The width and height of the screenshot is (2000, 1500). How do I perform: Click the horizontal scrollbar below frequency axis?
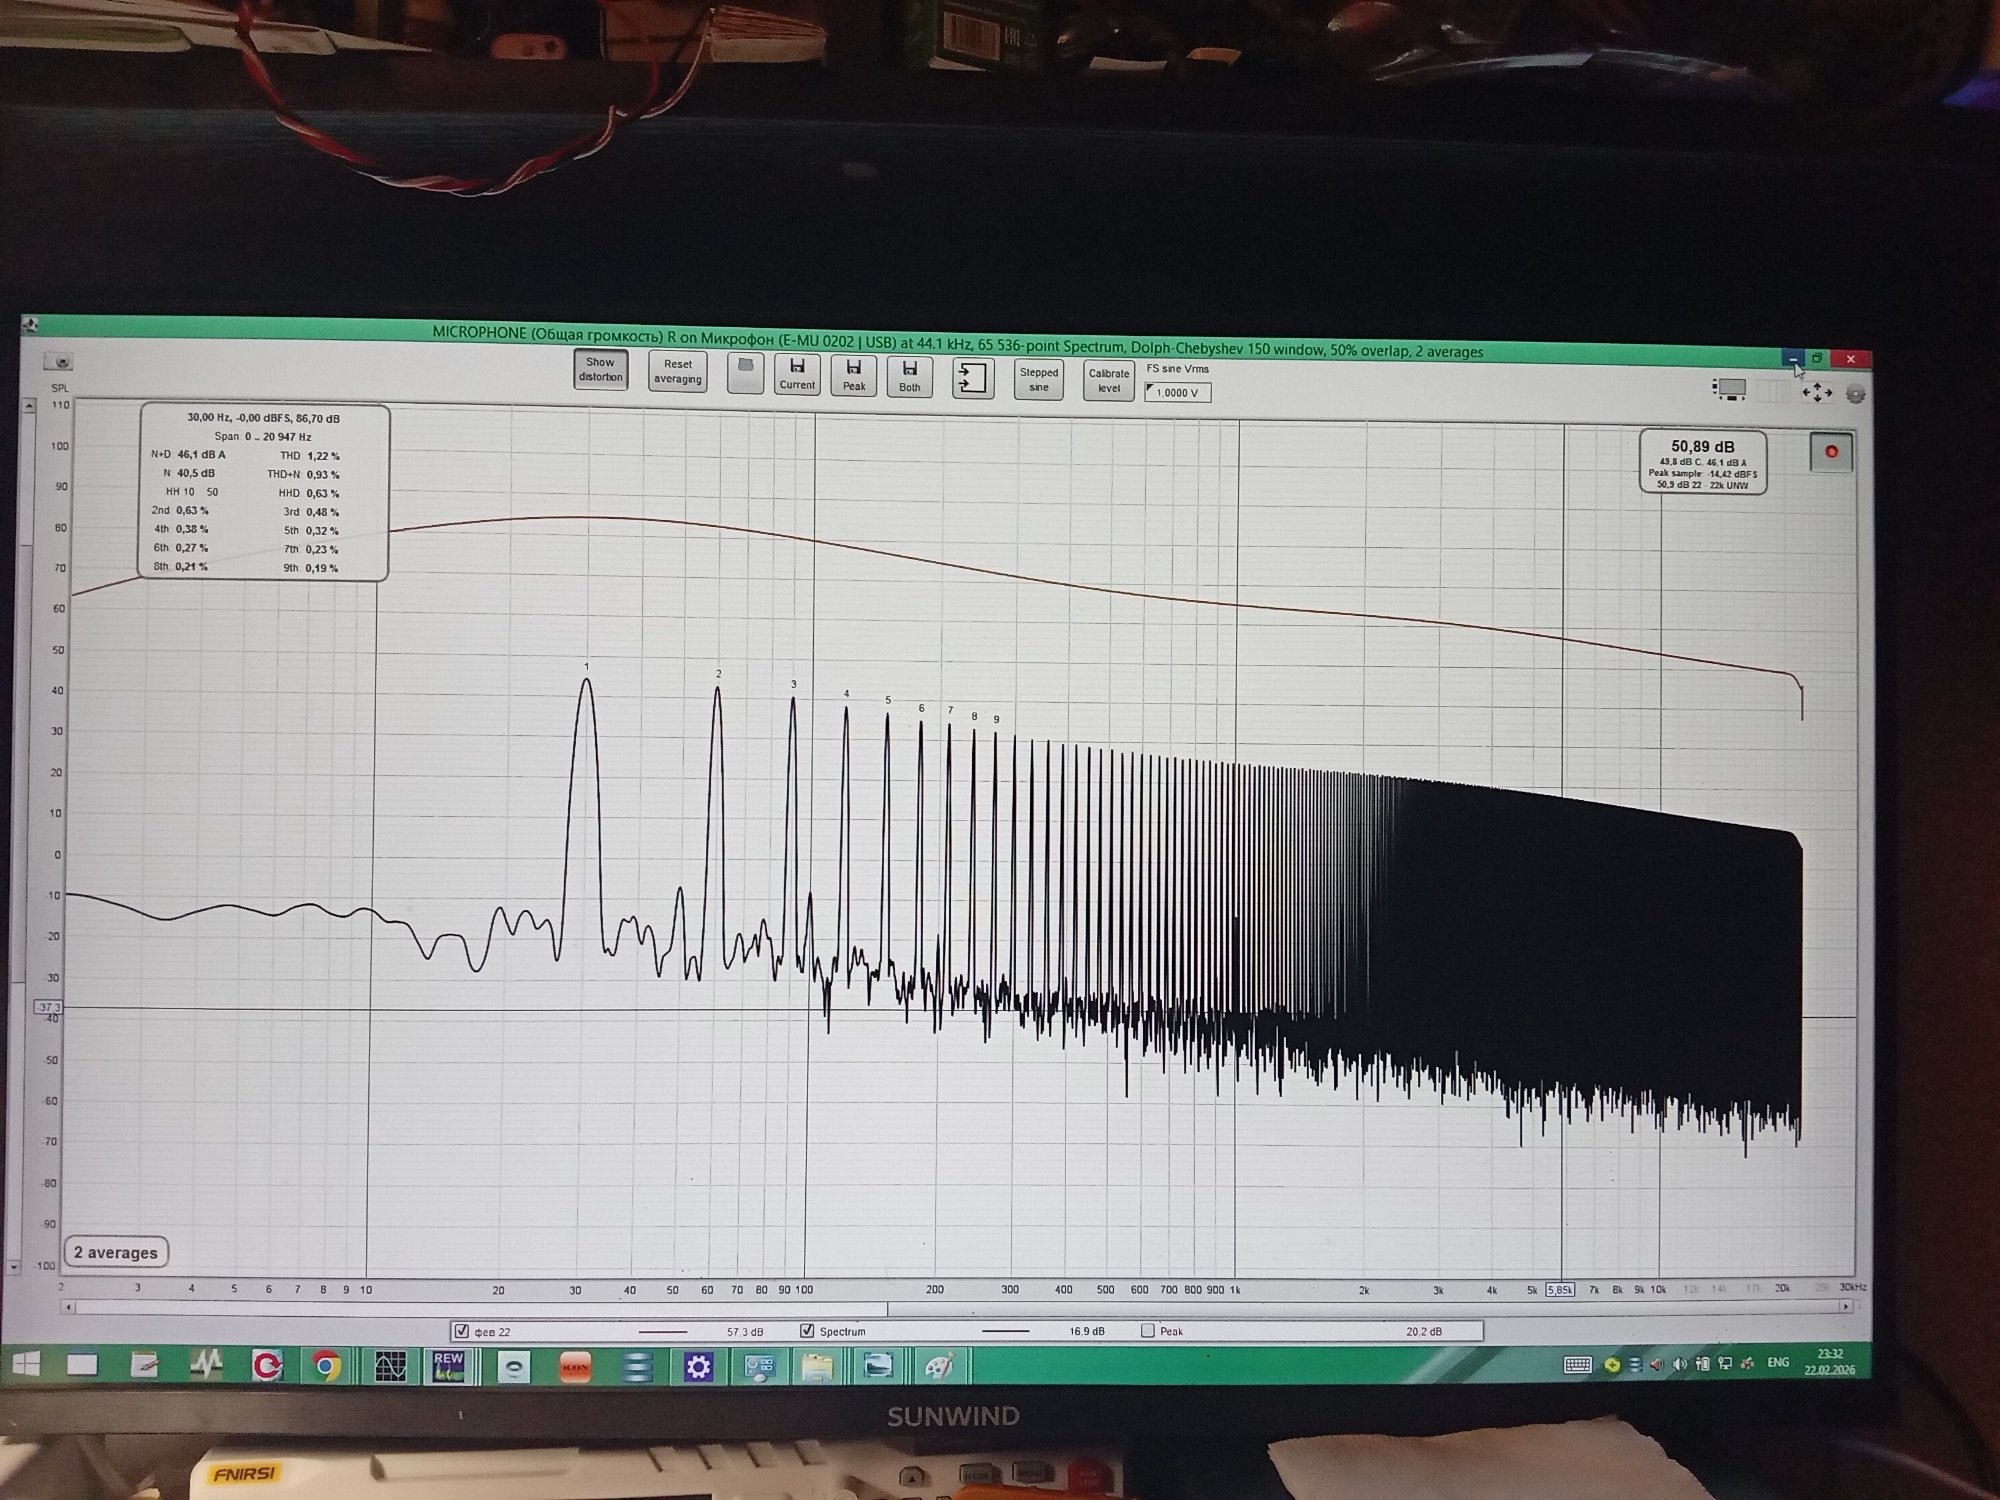(480, 1307)
